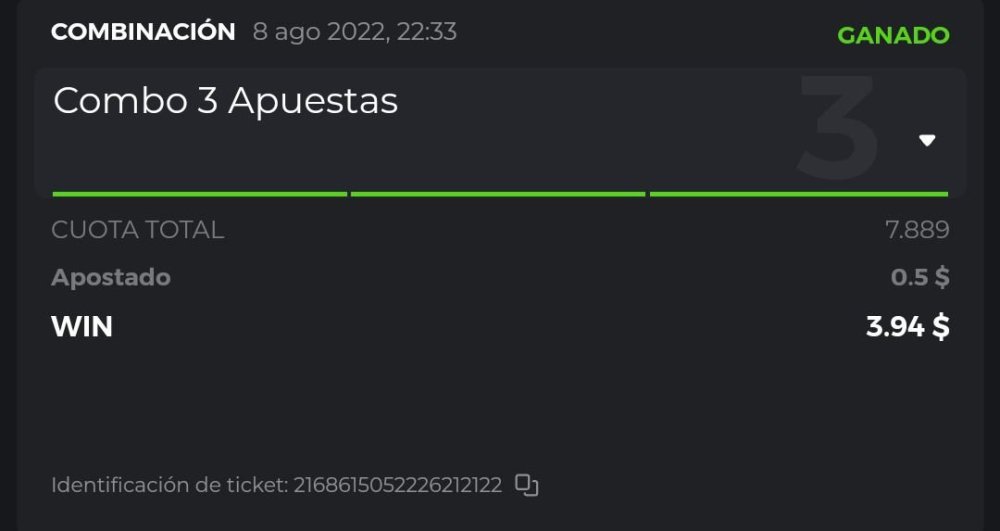Screen dimensions: 1000x531
Task: Click the Identificación de ticket label
Action: point(169,486)
